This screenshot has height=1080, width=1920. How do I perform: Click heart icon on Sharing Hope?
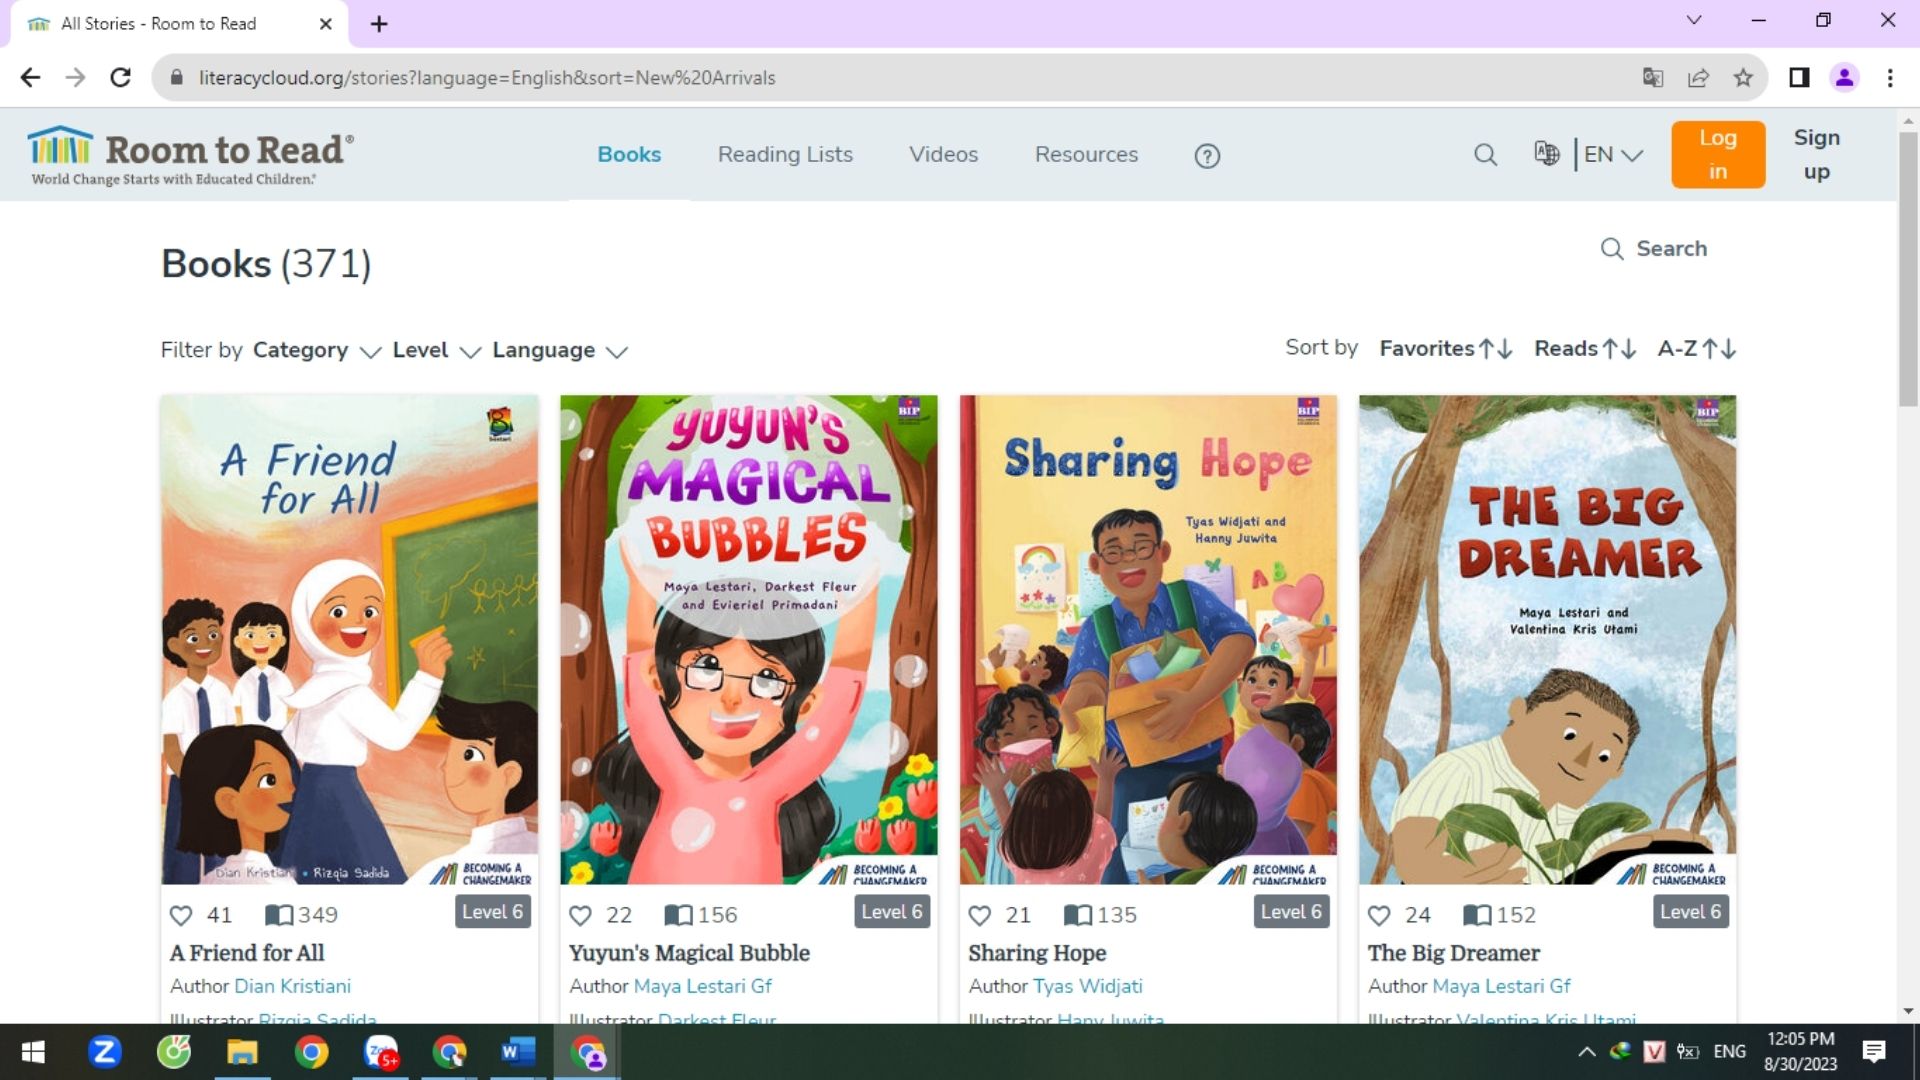pyautogui.click(x=980, y=915)
